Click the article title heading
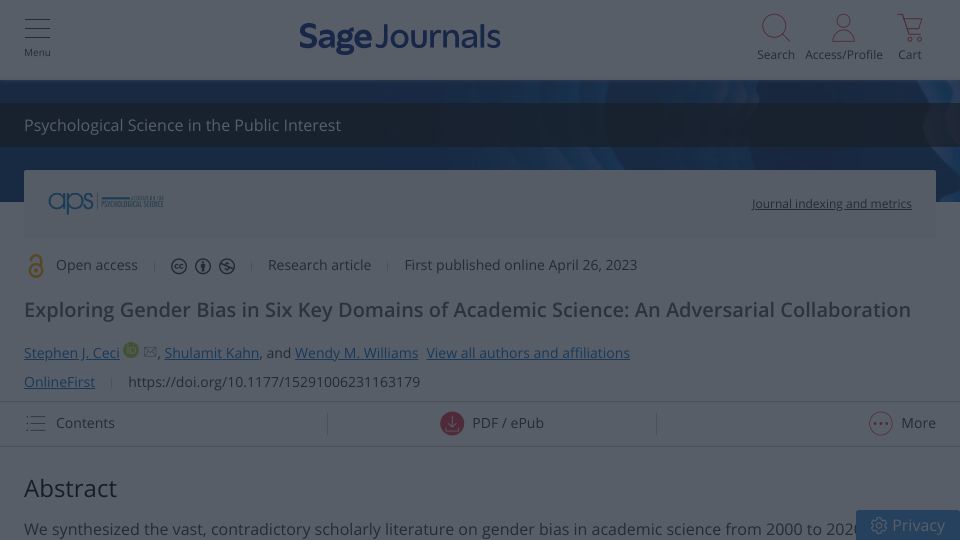This screenshot has height=540, width=960. pos(467,310)
